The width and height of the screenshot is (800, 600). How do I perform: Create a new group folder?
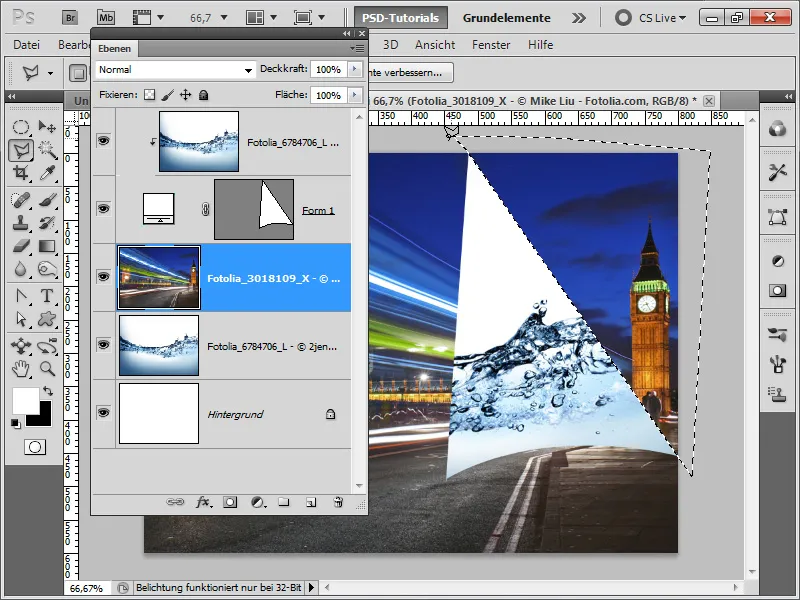[284, 502]
